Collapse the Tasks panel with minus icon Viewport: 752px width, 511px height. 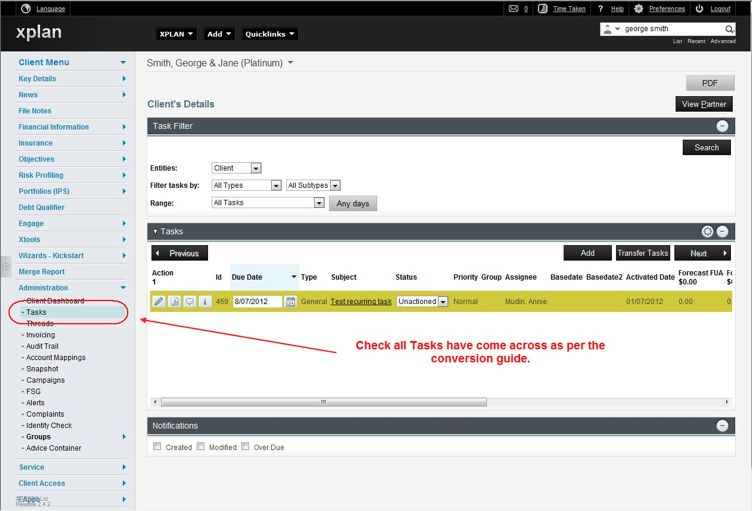(x=722, y=231)
